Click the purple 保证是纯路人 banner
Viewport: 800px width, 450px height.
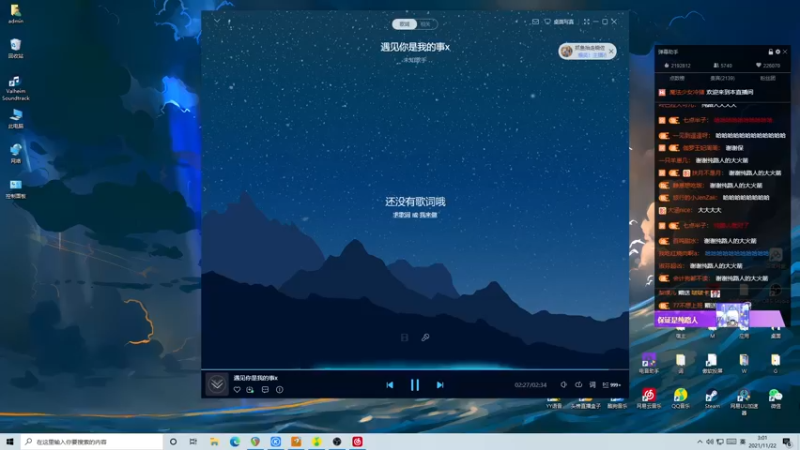[x=718, y=319]
